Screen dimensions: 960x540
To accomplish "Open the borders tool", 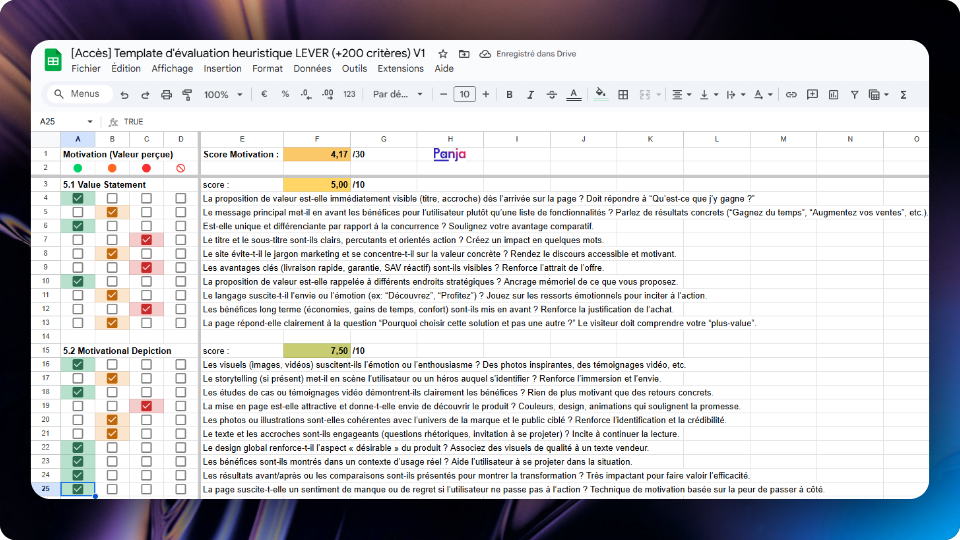I will click(x=623, y=95).
